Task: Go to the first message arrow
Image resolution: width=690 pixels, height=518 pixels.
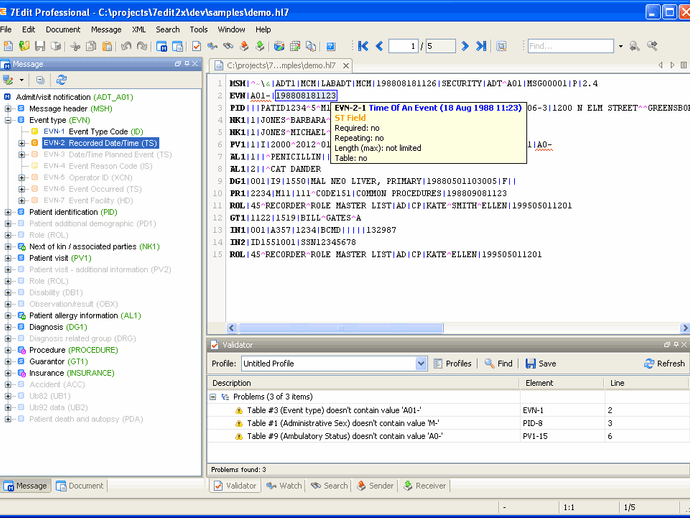Action: [363, 46]
